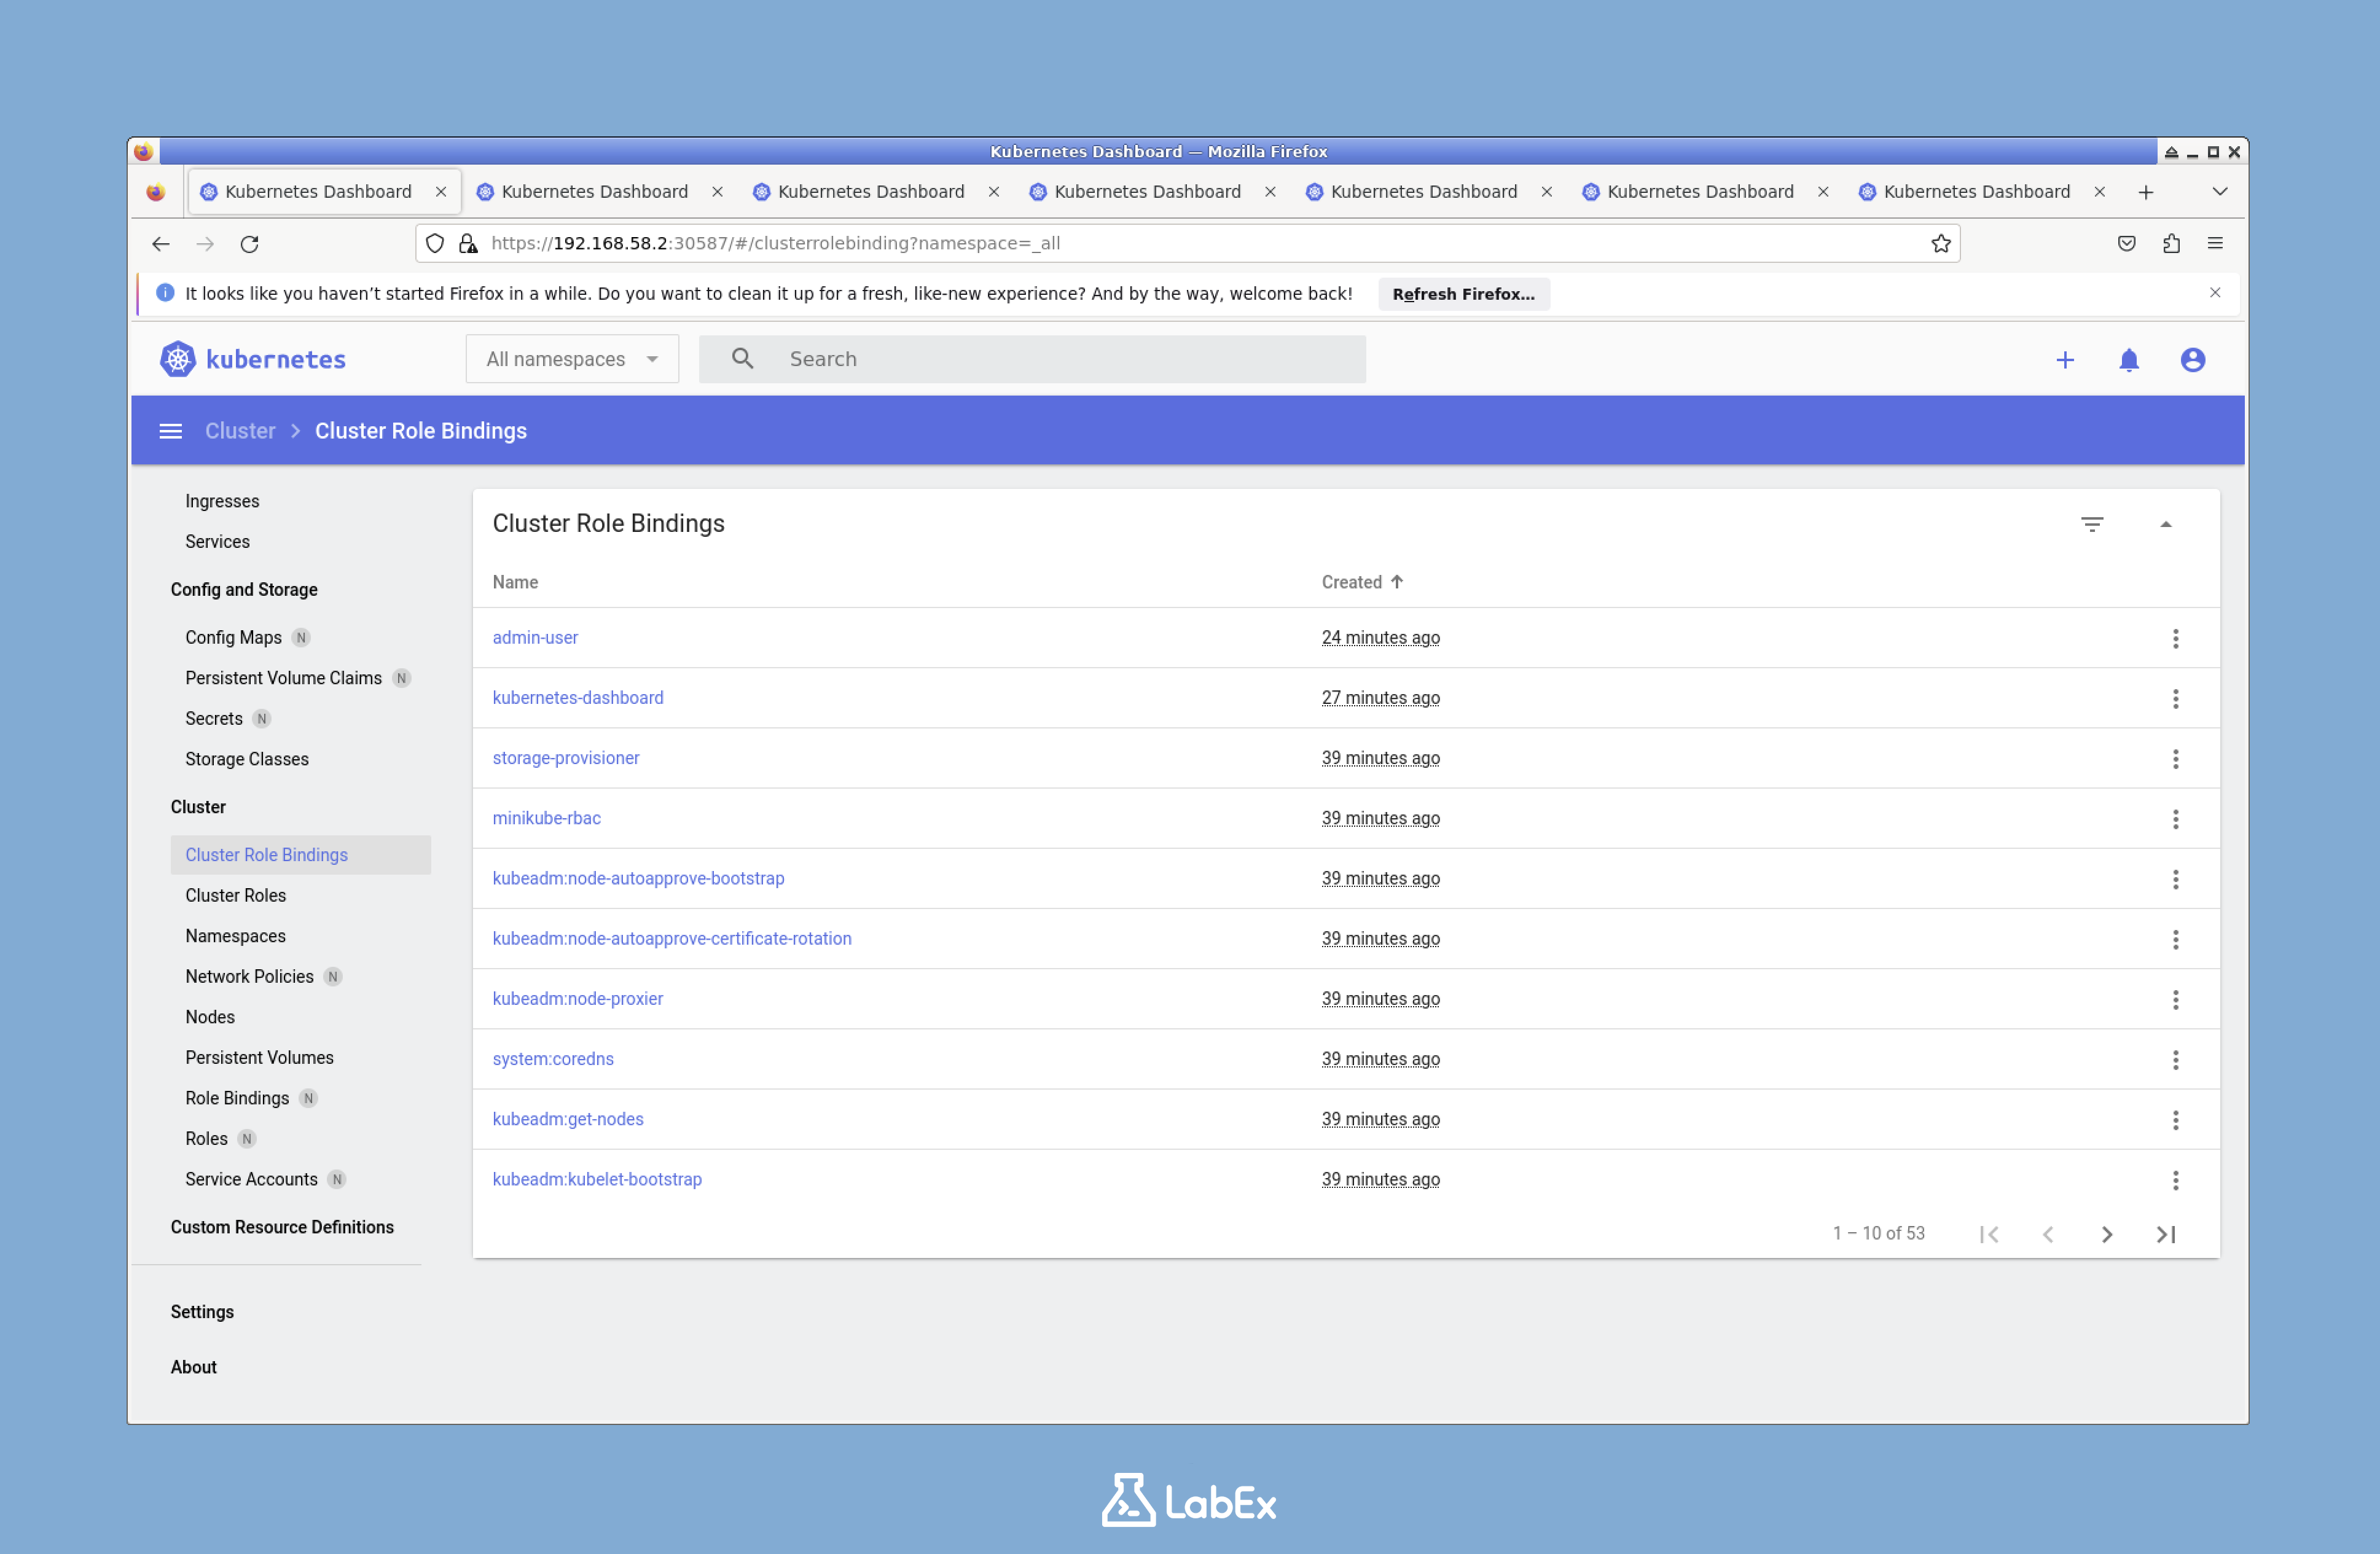
Task: Select Cluster Roles in the sidebar
Action: click(x=235, y=895)
